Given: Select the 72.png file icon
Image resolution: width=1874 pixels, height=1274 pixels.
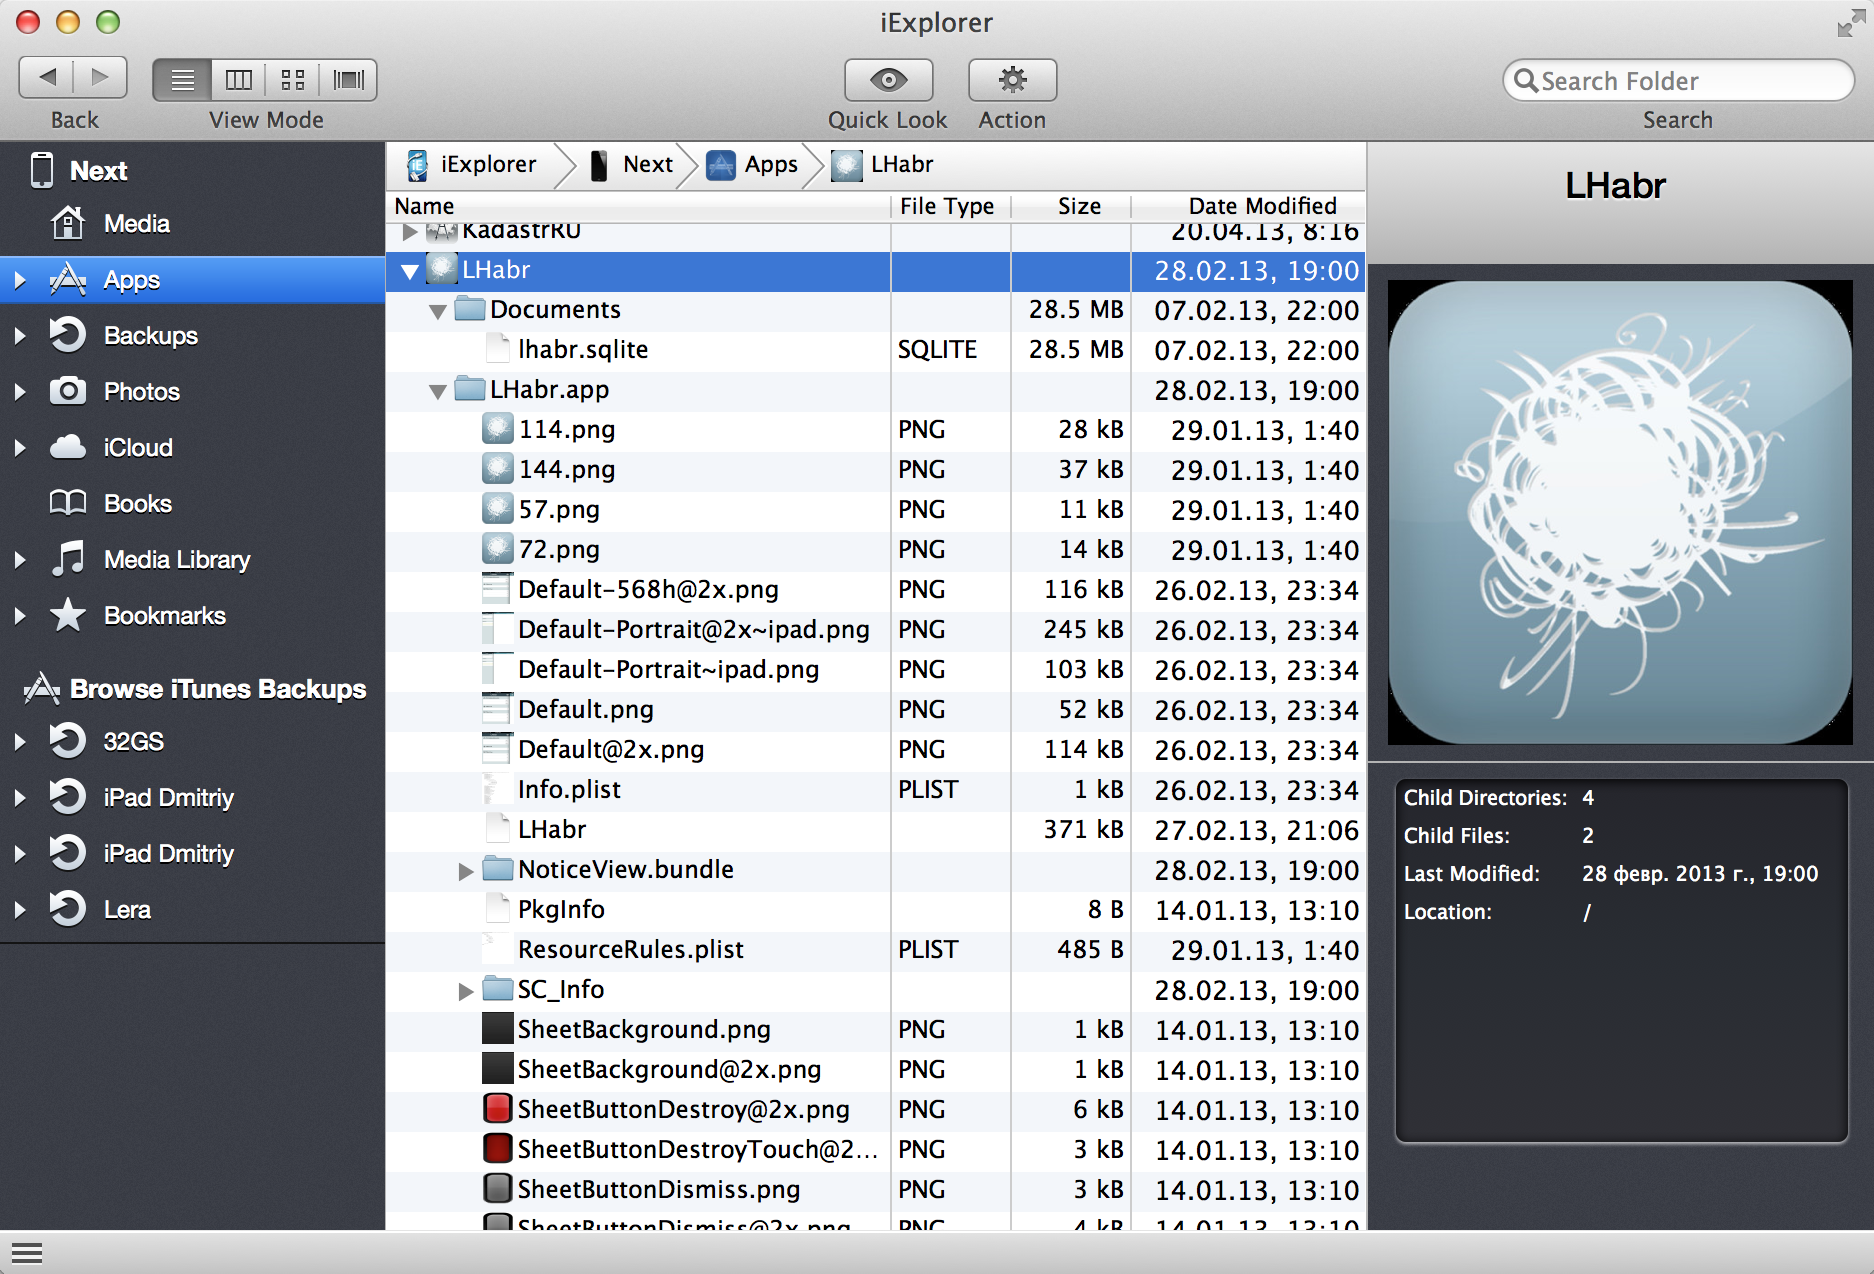Looking at the screenshot, I should [498, 549].
